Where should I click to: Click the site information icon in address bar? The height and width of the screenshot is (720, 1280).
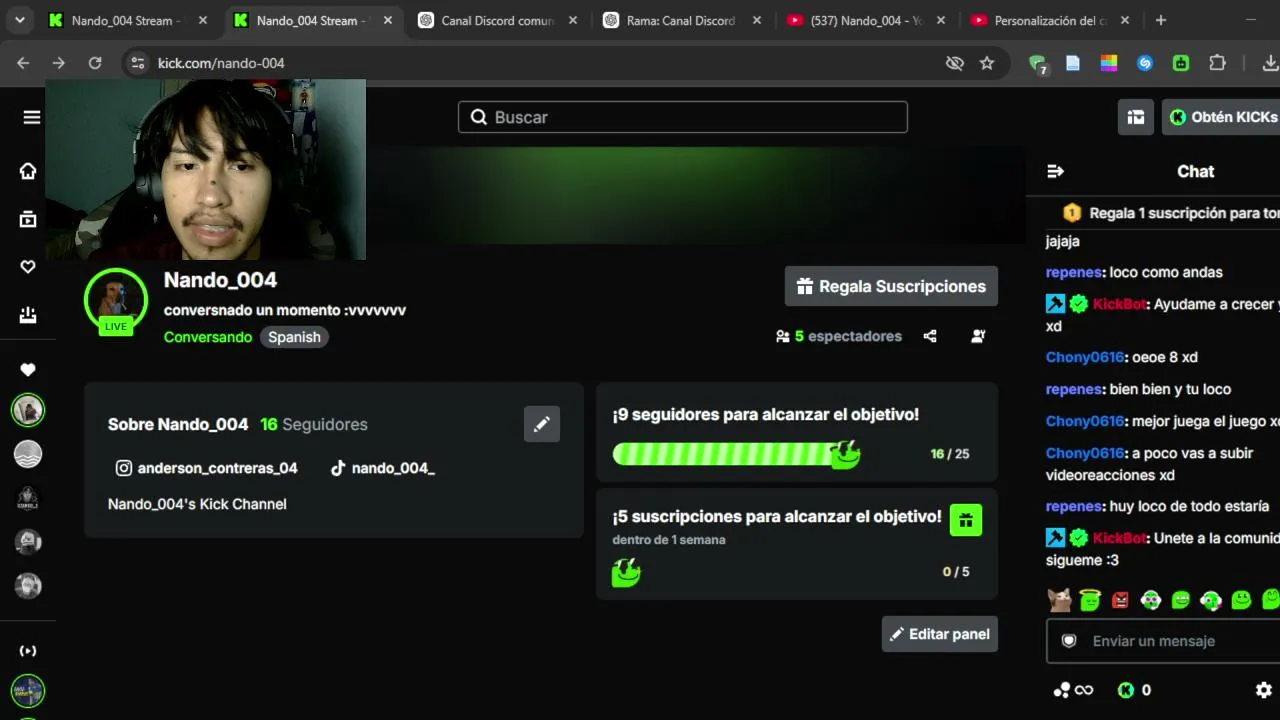coord(138,63)
